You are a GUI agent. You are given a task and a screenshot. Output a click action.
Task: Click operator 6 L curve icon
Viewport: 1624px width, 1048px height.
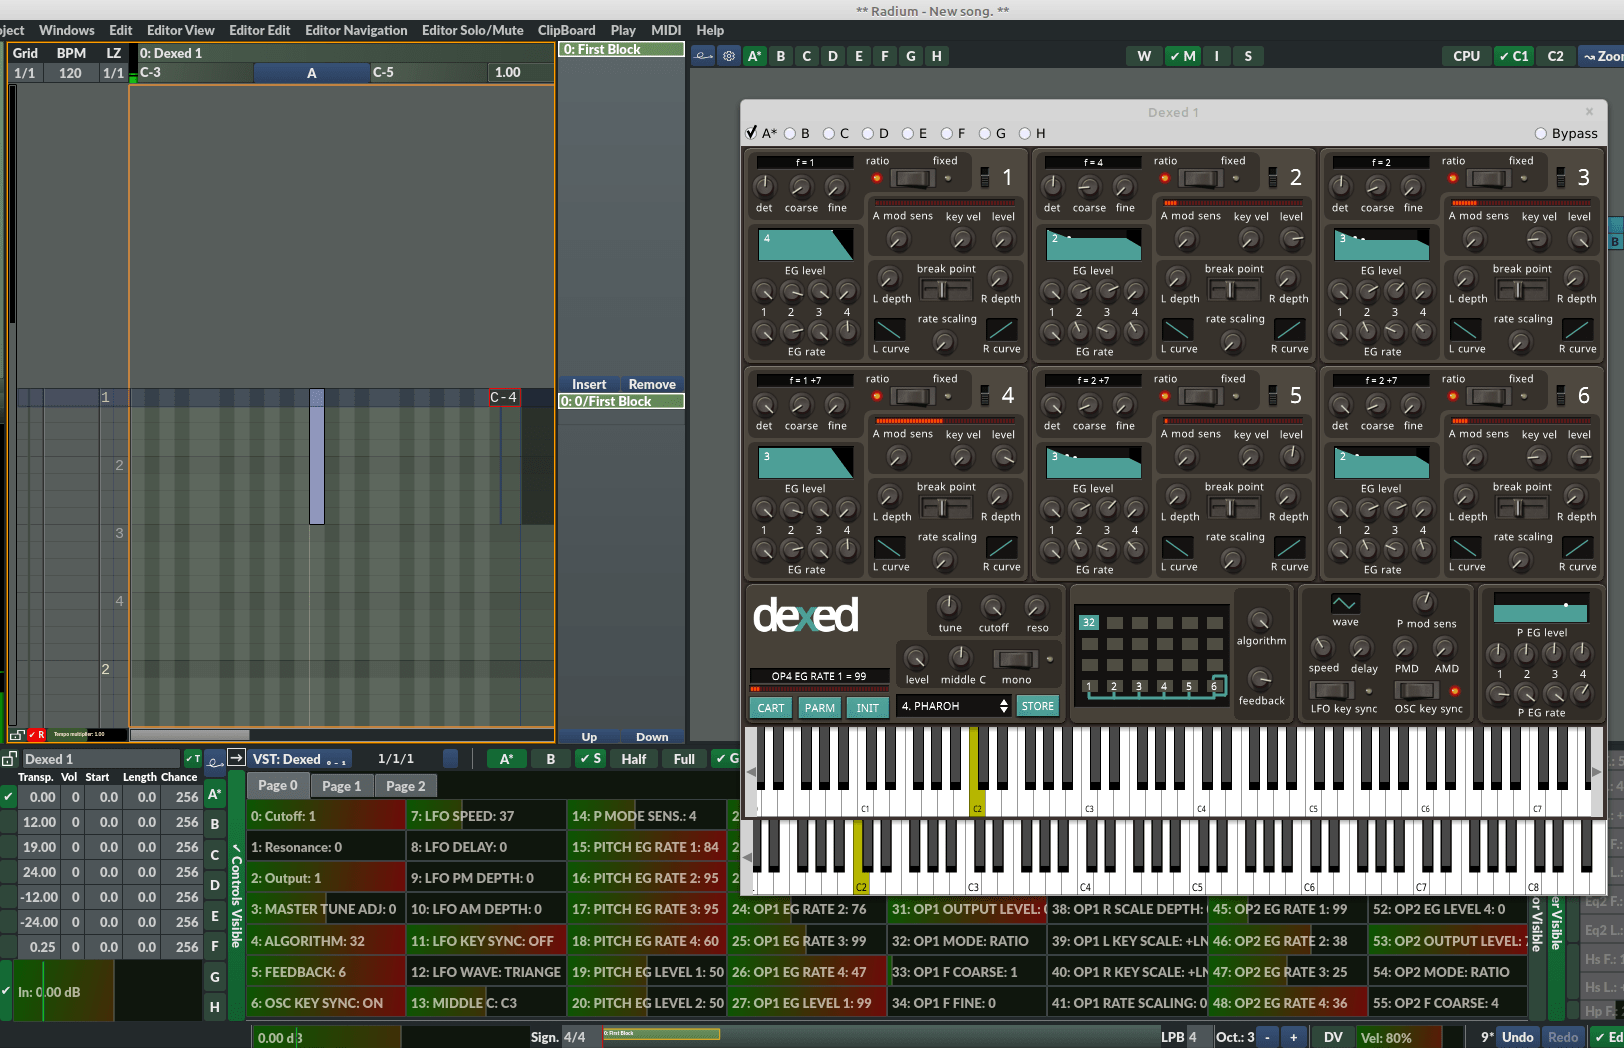[1465, 547]
